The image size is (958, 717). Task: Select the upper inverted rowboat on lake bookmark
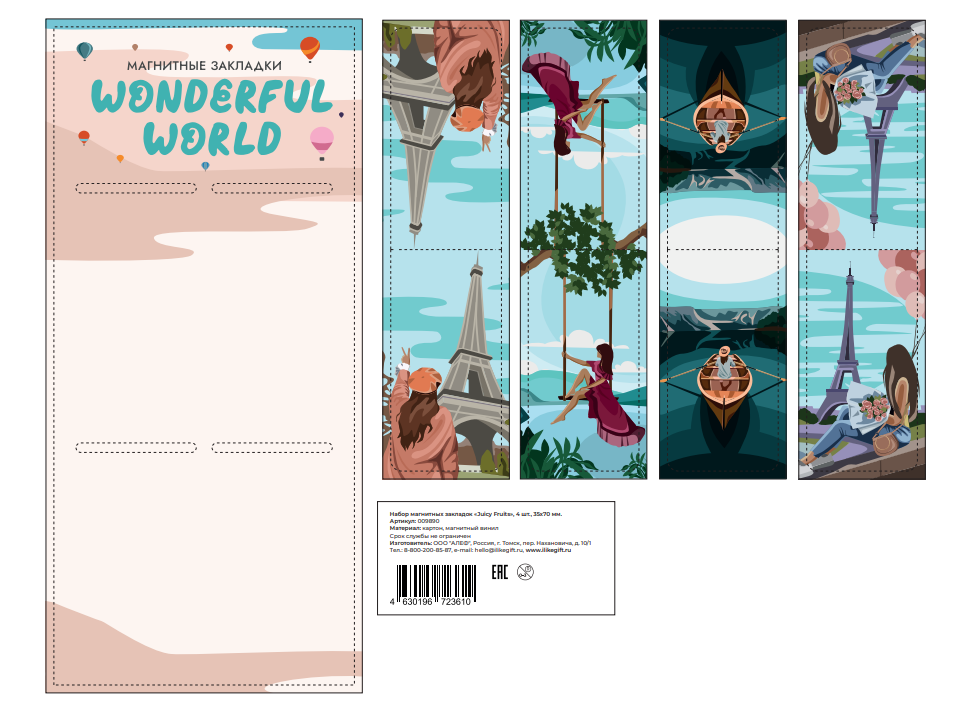[721, 112]
